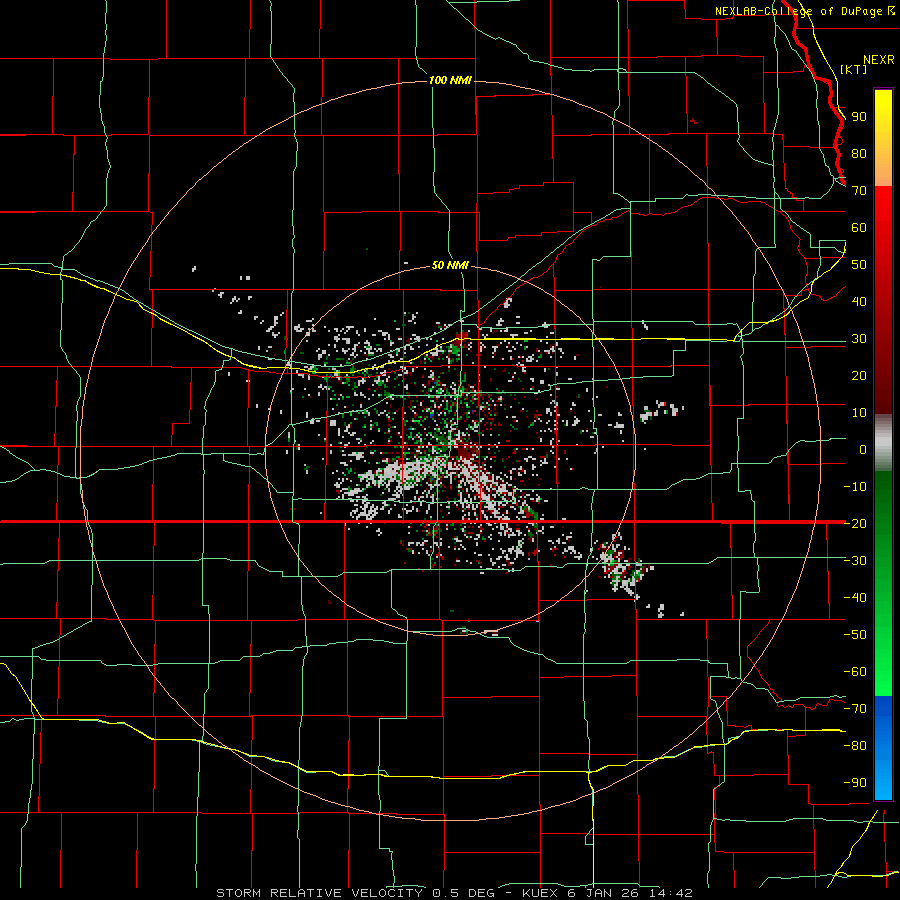Screen dimensions: 900x900
Task: Click the "[KT]" units label
Action: click(854, 69)
